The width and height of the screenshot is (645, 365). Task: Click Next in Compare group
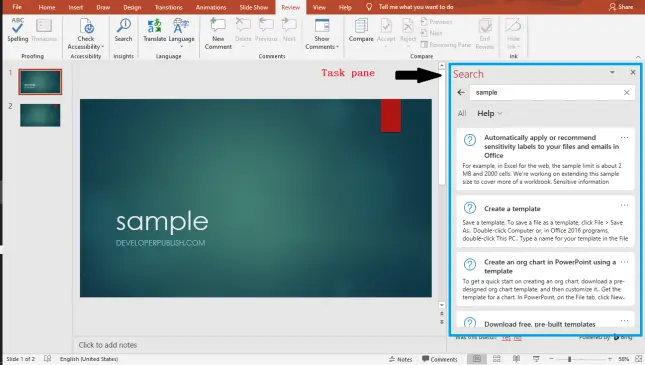click(x=432, y=33)
